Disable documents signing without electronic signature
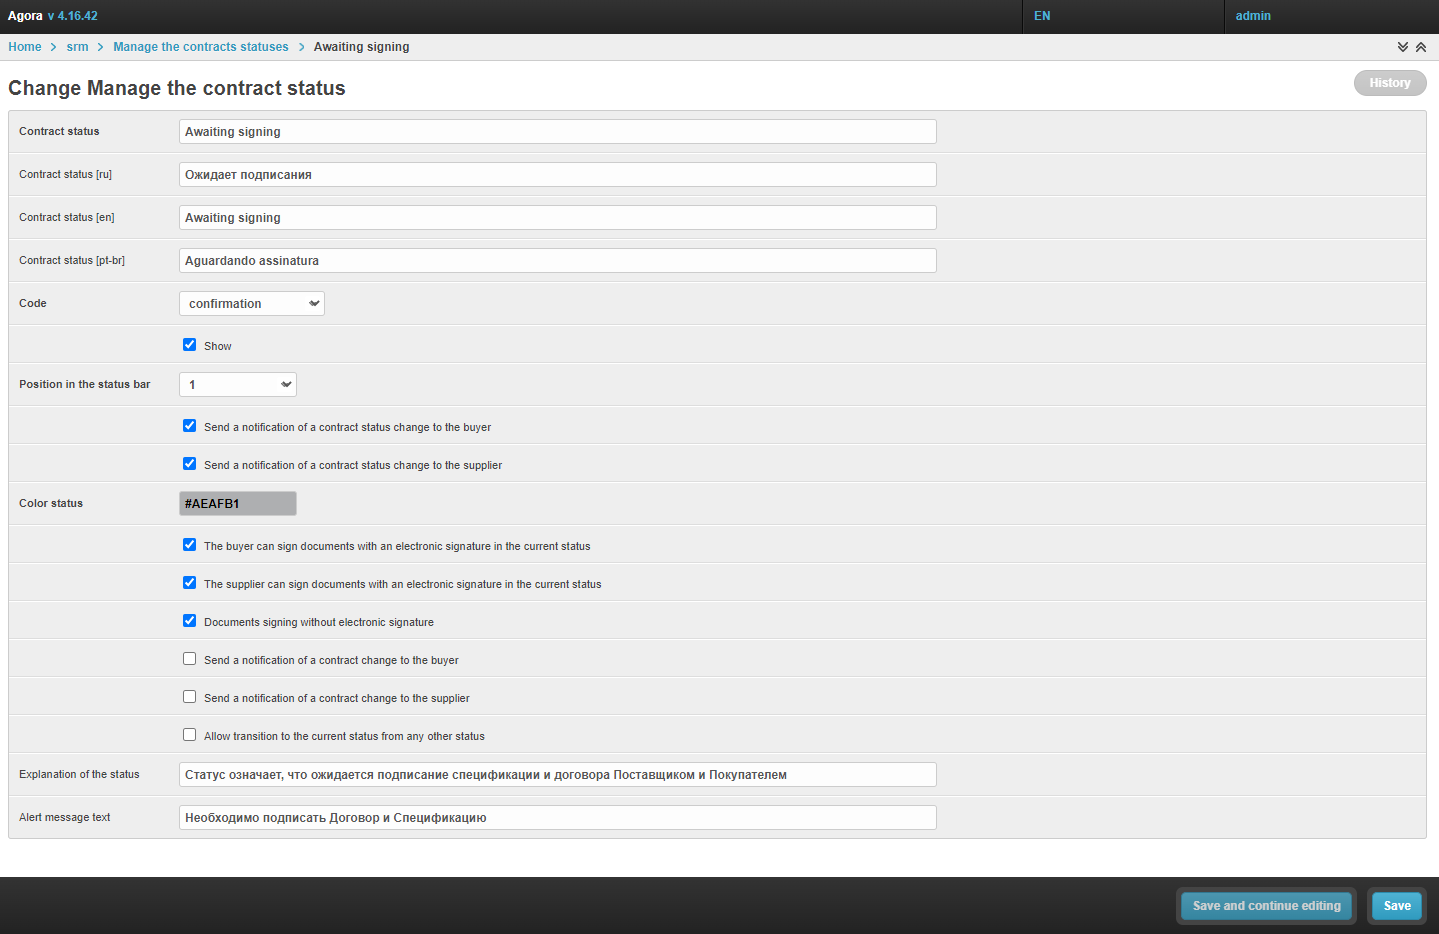 (x=189, y=621)
